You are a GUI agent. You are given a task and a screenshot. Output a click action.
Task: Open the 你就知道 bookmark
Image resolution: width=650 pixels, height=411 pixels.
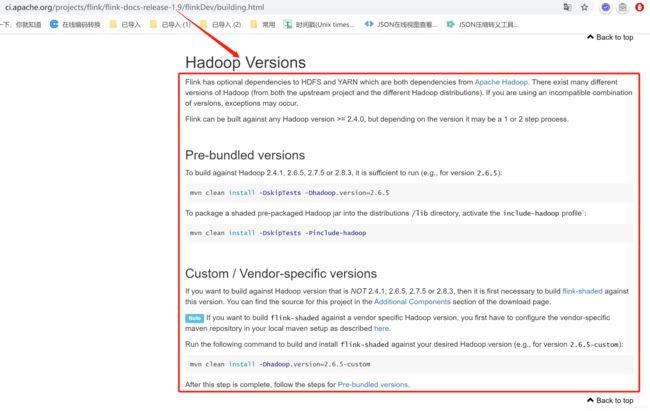point(21,24)
